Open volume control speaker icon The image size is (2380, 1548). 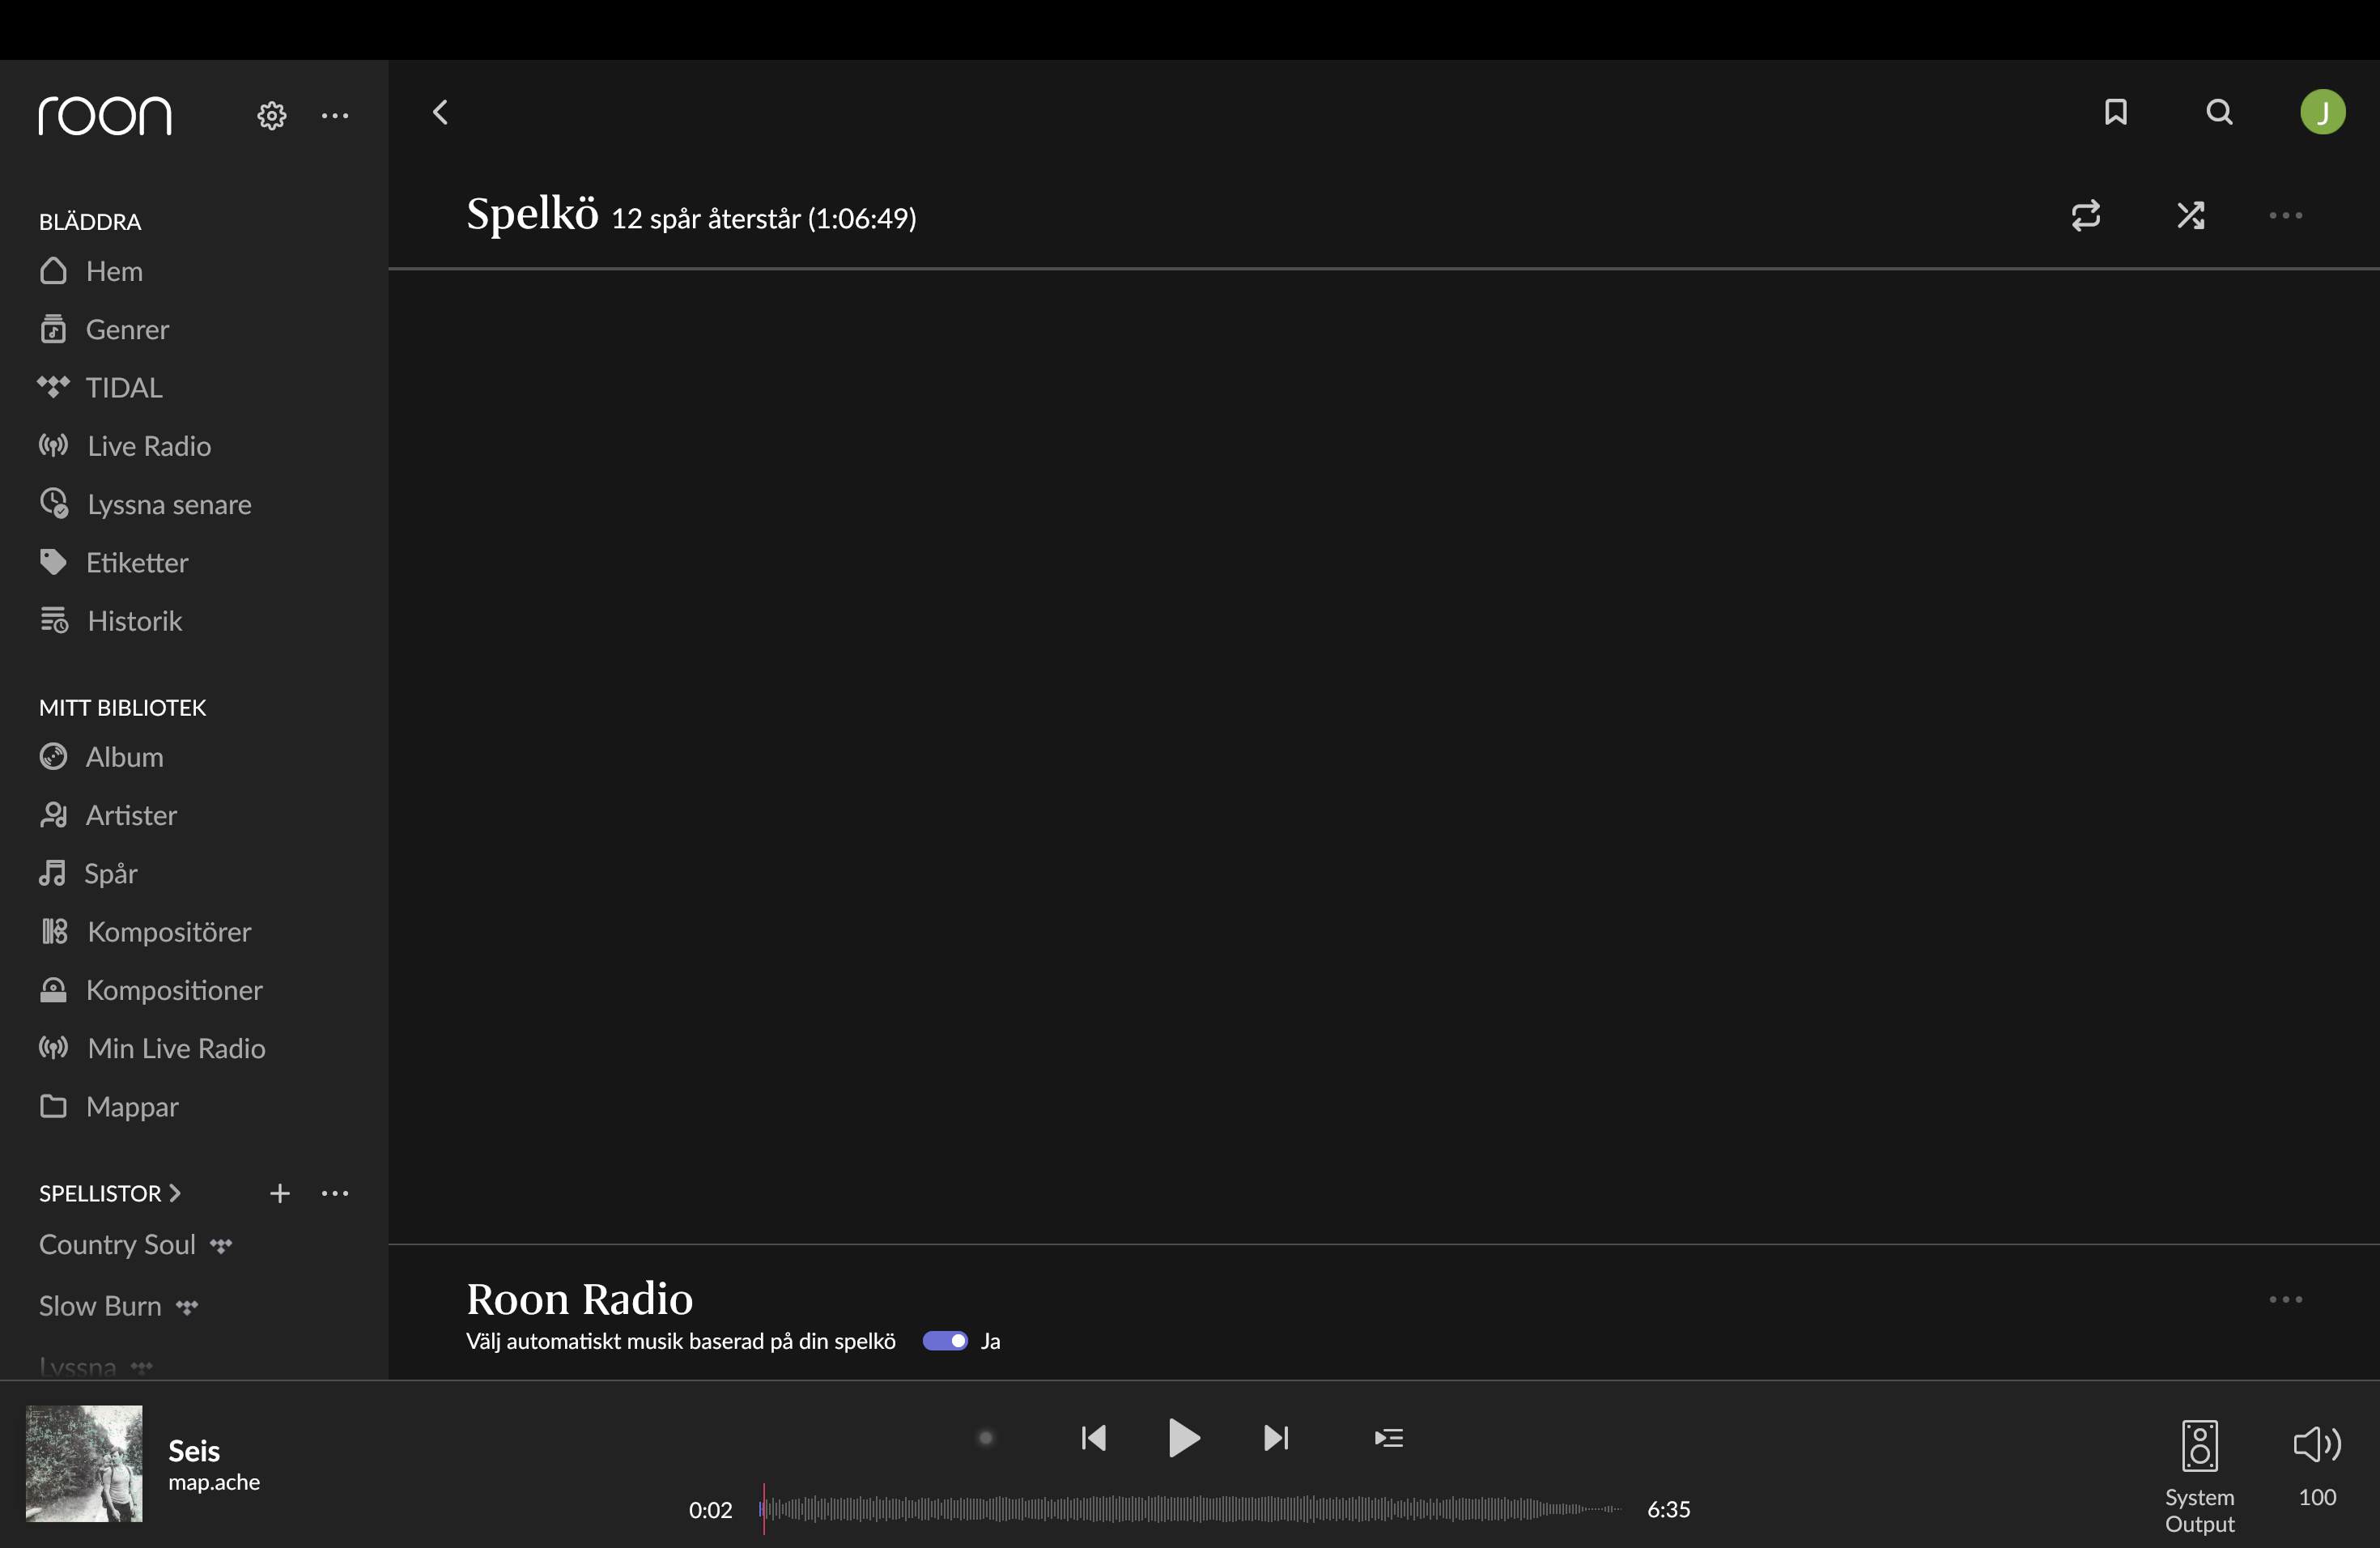click(2317, 1444)
